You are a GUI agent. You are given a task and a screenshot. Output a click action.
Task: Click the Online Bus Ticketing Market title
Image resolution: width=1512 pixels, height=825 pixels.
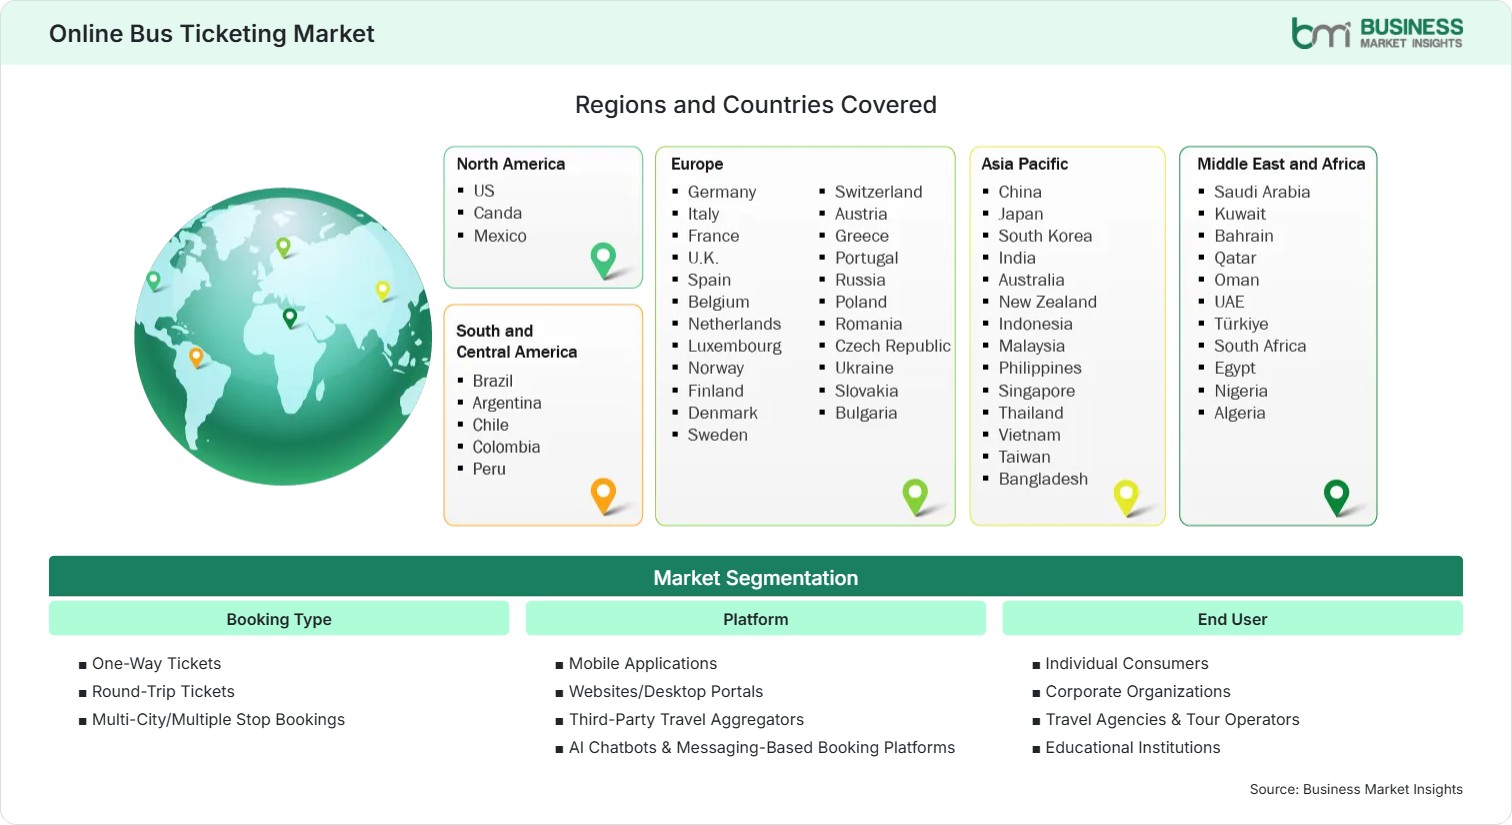click(x=212, y=34)
